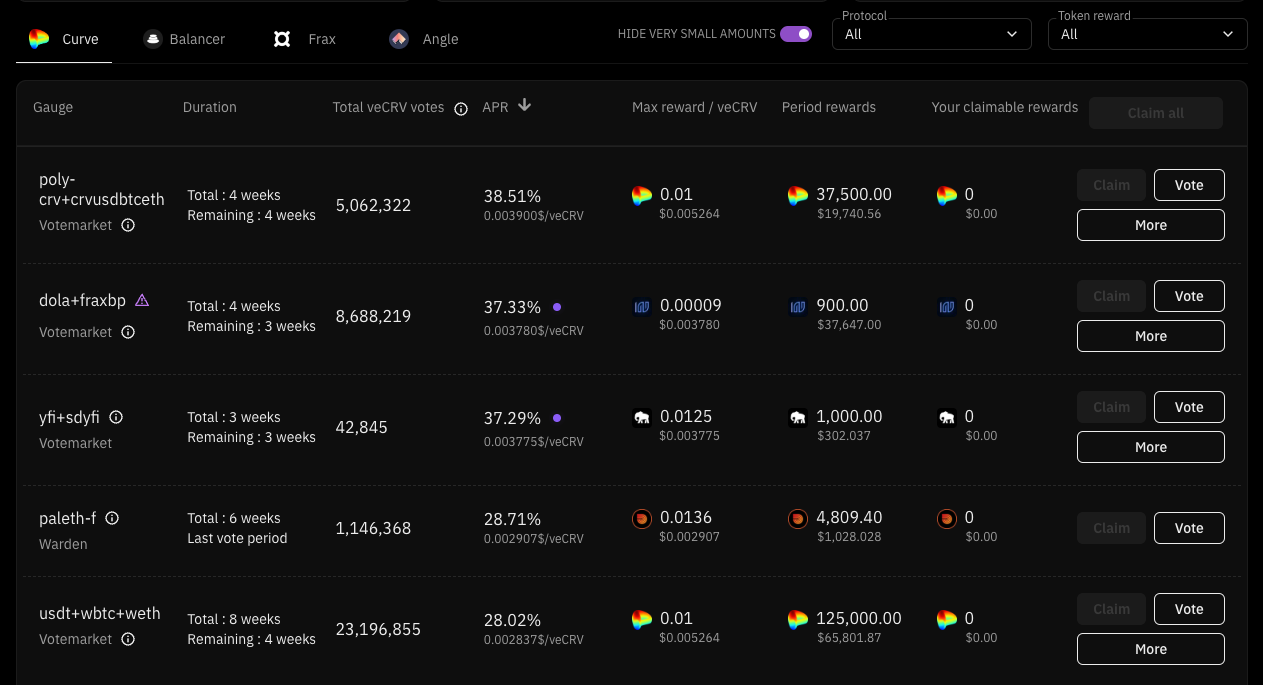The height and width of the screenshot is (685, 1263).
Task: Click token icon beside 0.0125 max reward
Action: click(x=642, y=418)
